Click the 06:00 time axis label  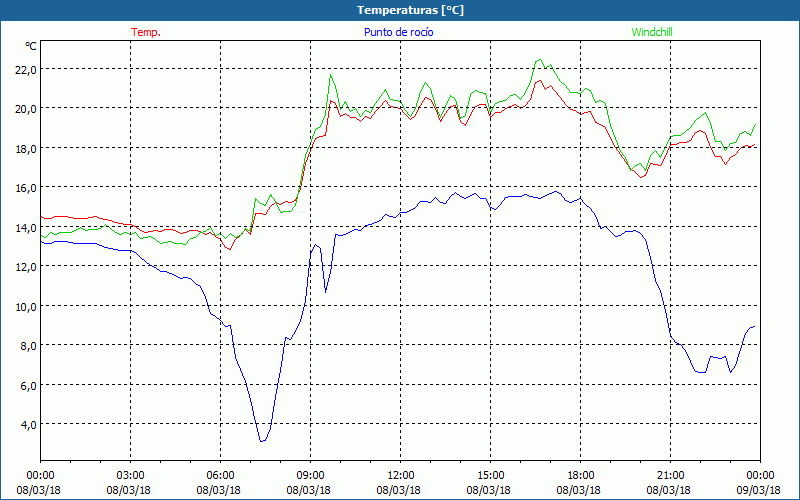[x=220, y=476]
